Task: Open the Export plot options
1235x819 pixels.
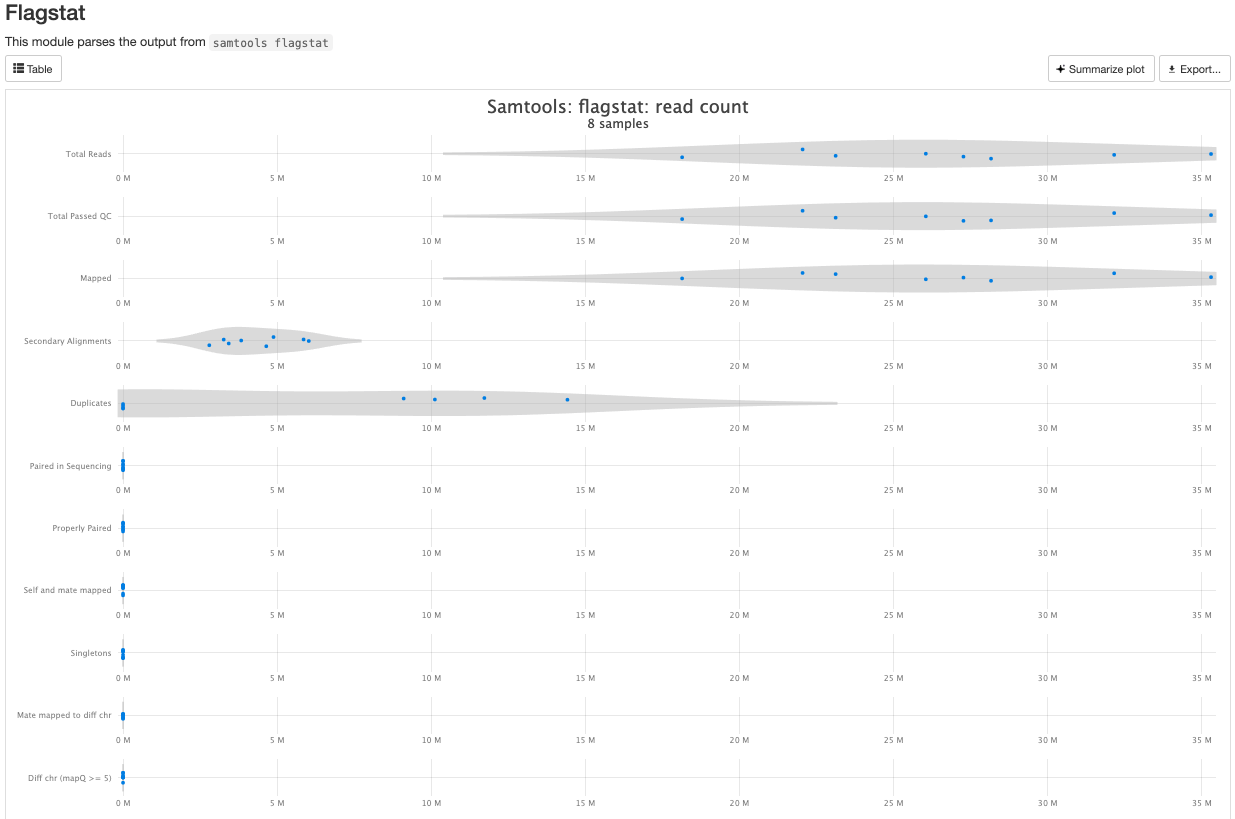Action: tap(1194, 69)
